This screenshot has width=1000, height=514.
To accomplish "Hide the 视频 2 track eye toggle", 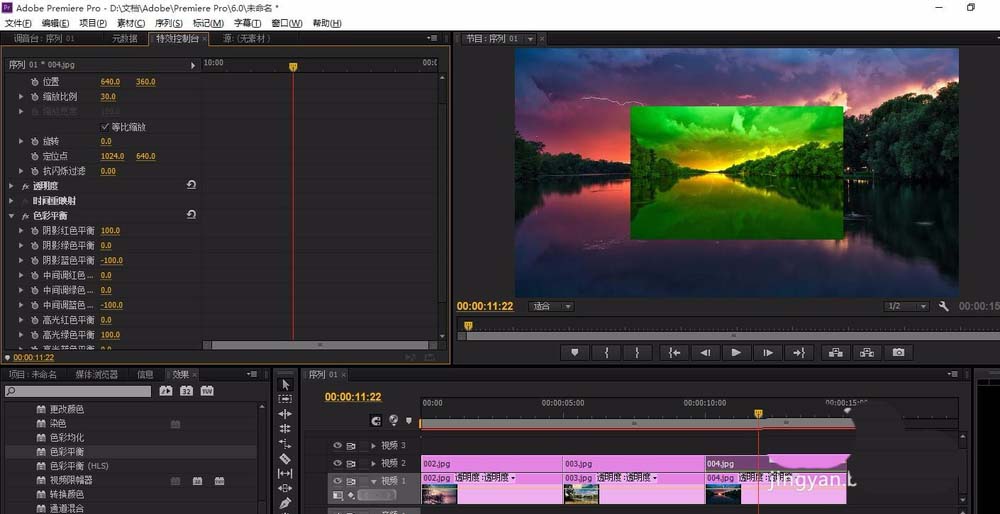I will click(337, 463).
